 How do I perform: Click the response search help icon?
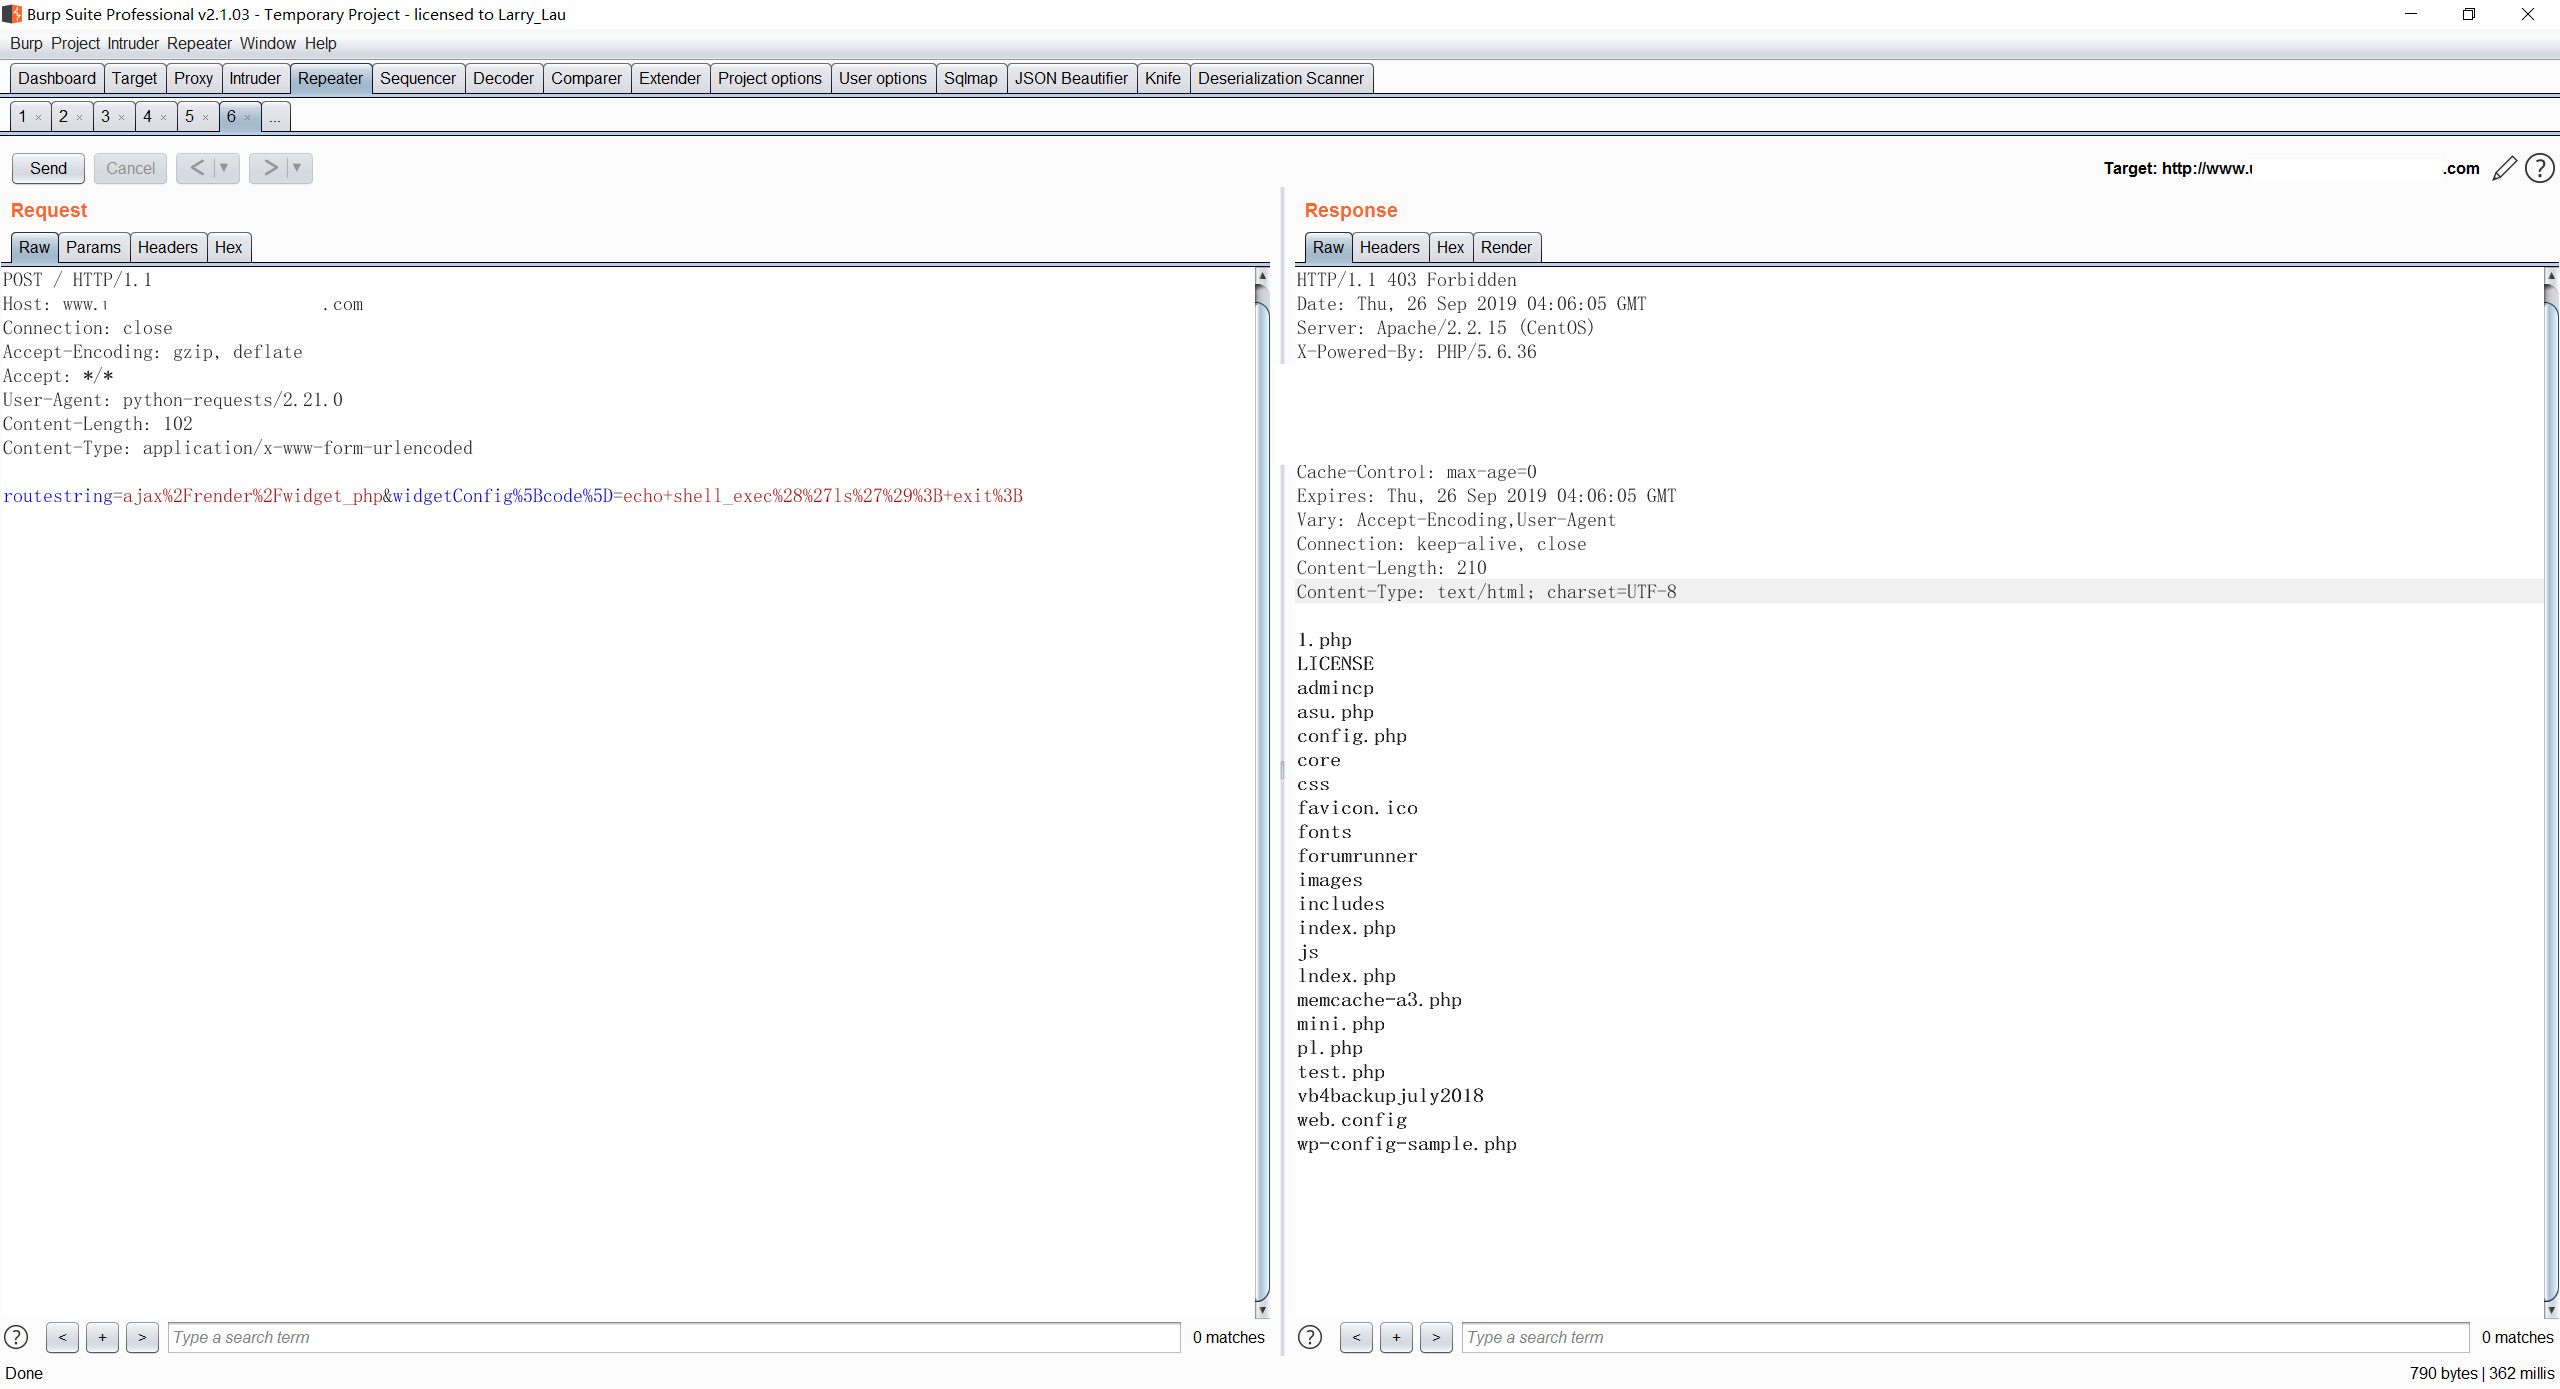pos(1310,1337)
